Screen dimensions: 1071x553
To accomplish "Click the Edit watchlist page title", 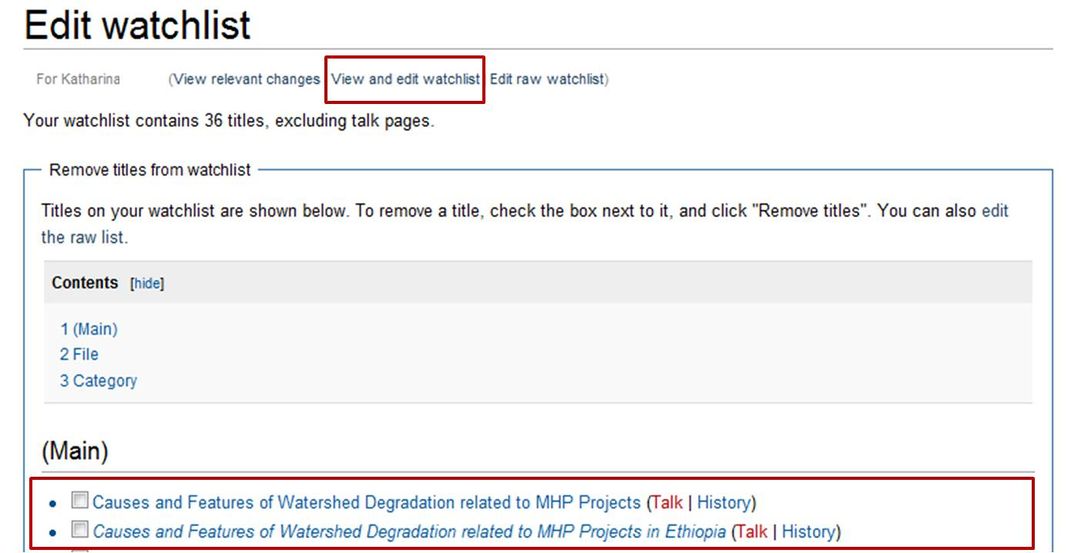I will (137, 24).
